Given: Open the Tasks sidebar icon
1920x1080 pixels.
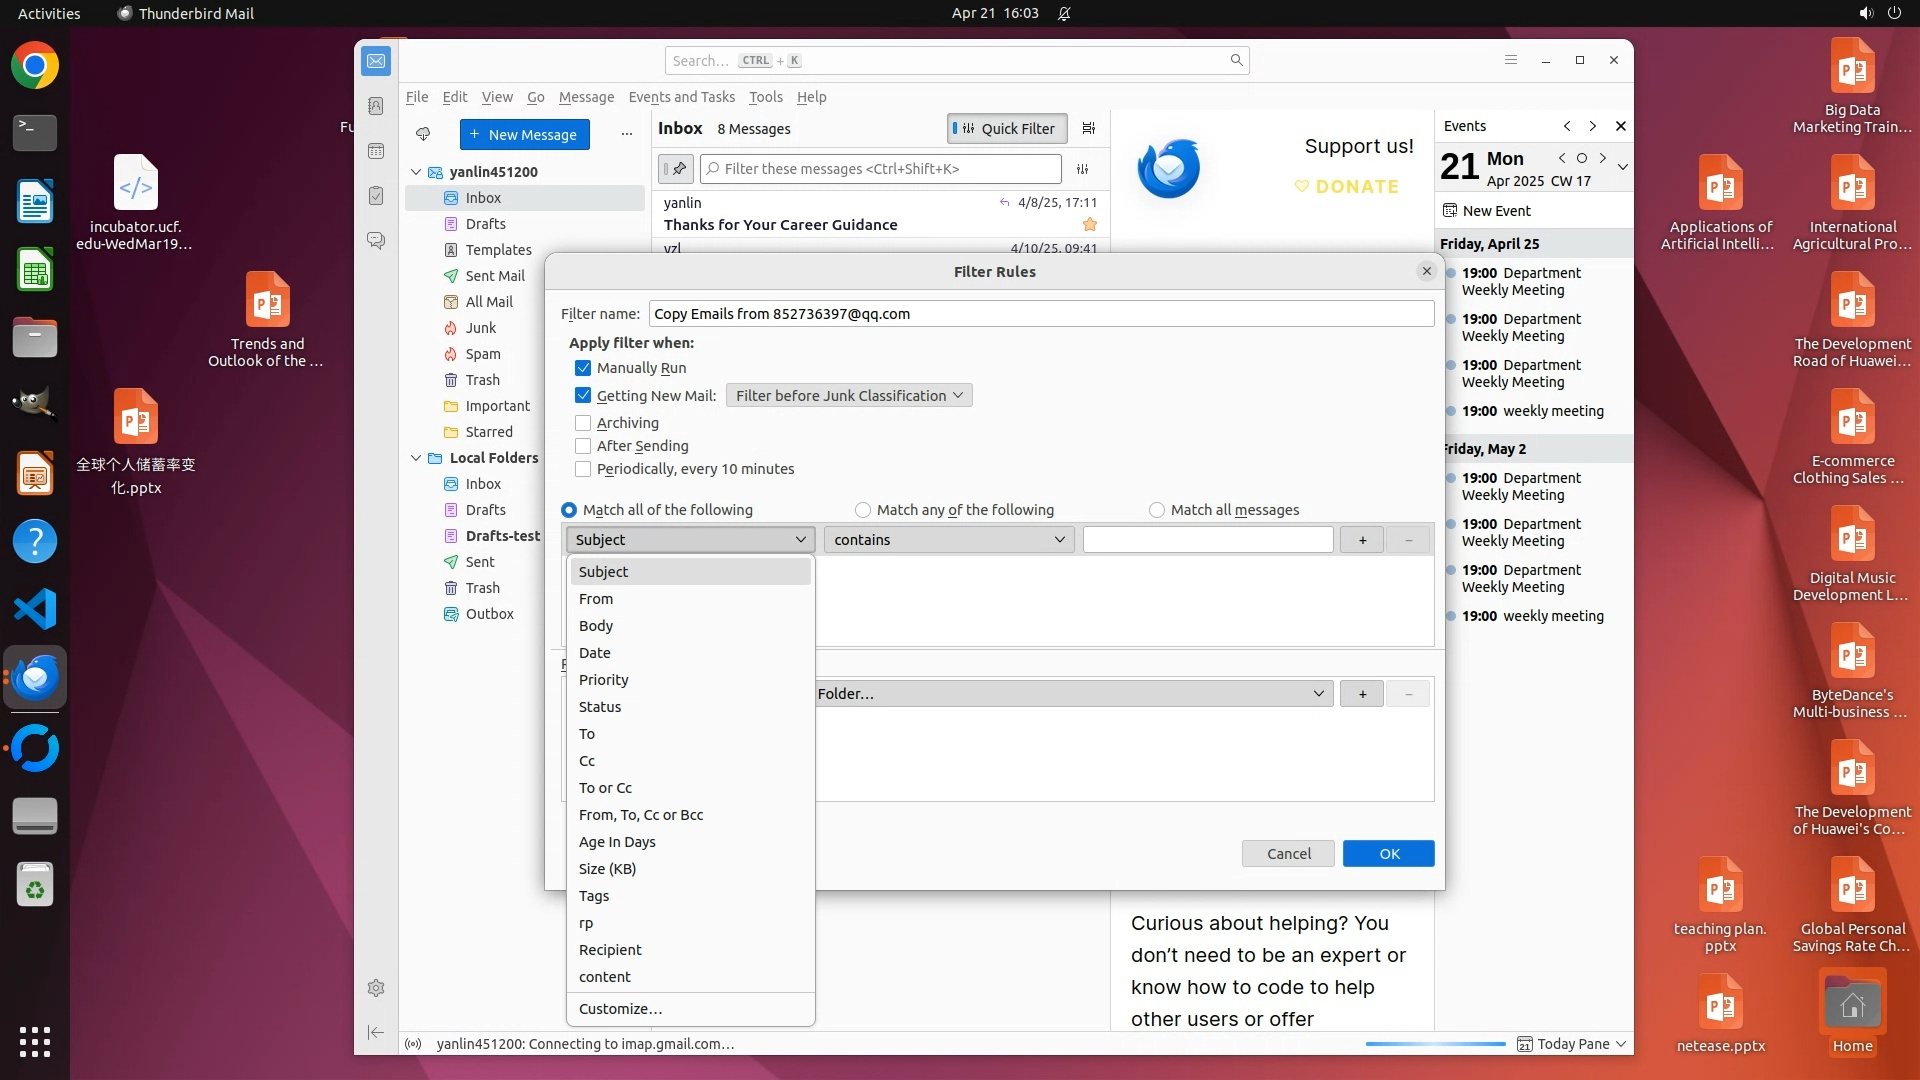Looking at the screenshot, I should pyautogui.click(x=376, y=196).
